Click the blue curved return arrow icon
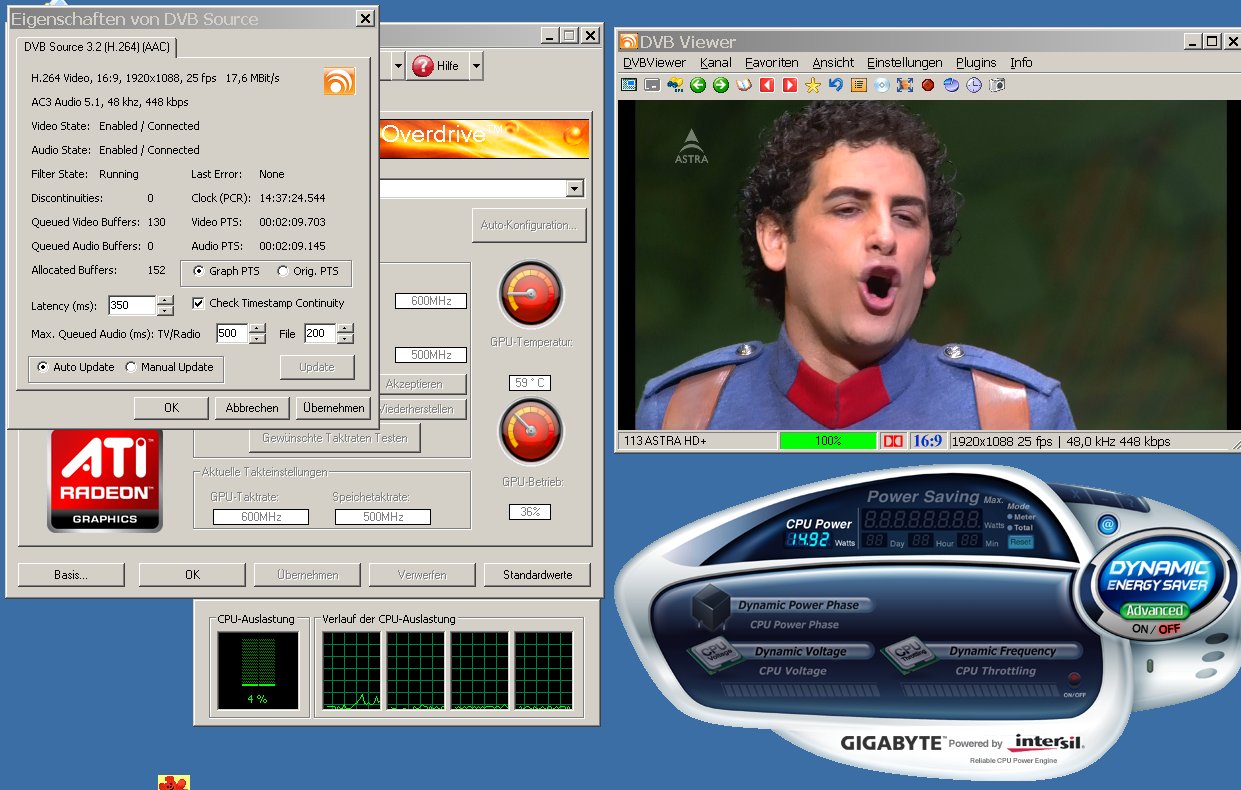1241x790 pixels. (x=836, y=85)
